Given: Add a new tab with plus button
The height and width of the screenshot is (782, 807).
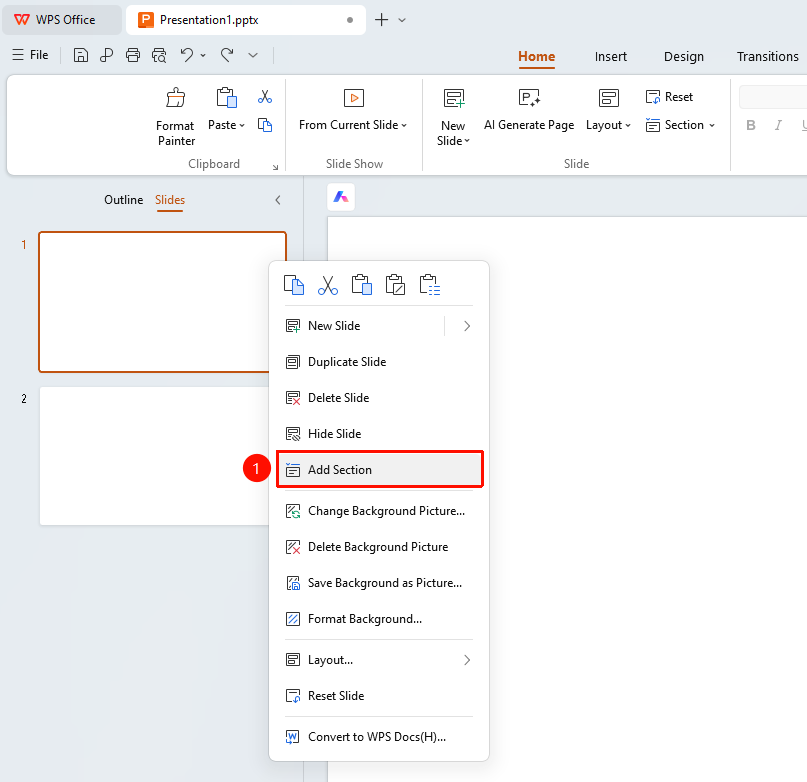Looking at the screenshot, I should coord(381,20).
